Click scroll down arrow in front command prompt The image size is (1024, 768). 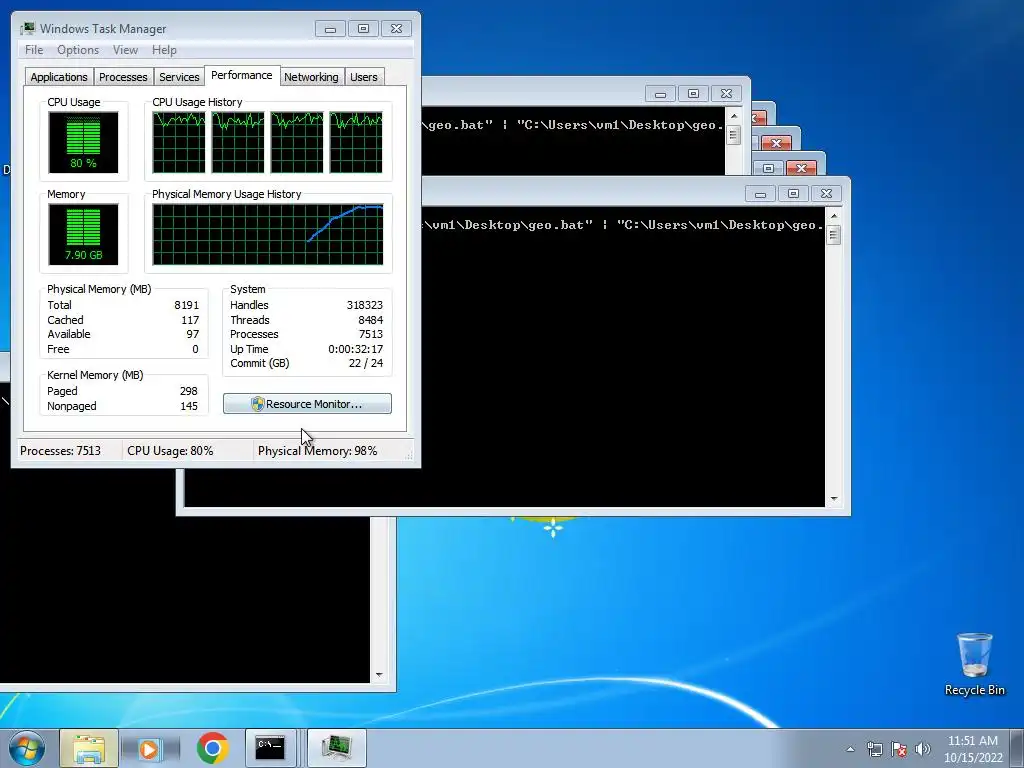coord(833,499)
